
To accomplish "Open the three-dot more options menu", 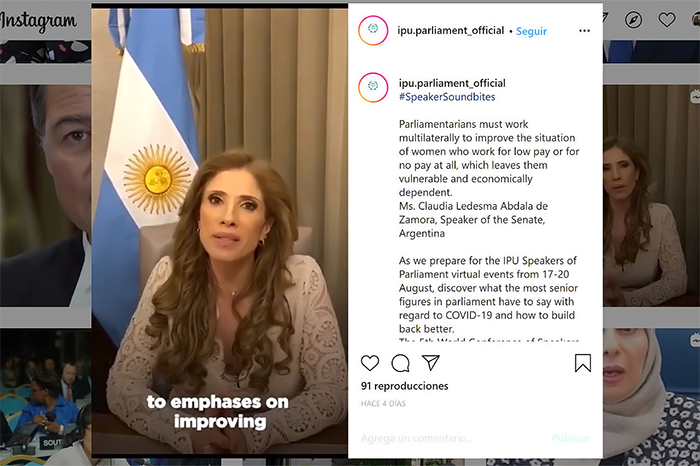I will pyautogui.click(x=584, y=31).
